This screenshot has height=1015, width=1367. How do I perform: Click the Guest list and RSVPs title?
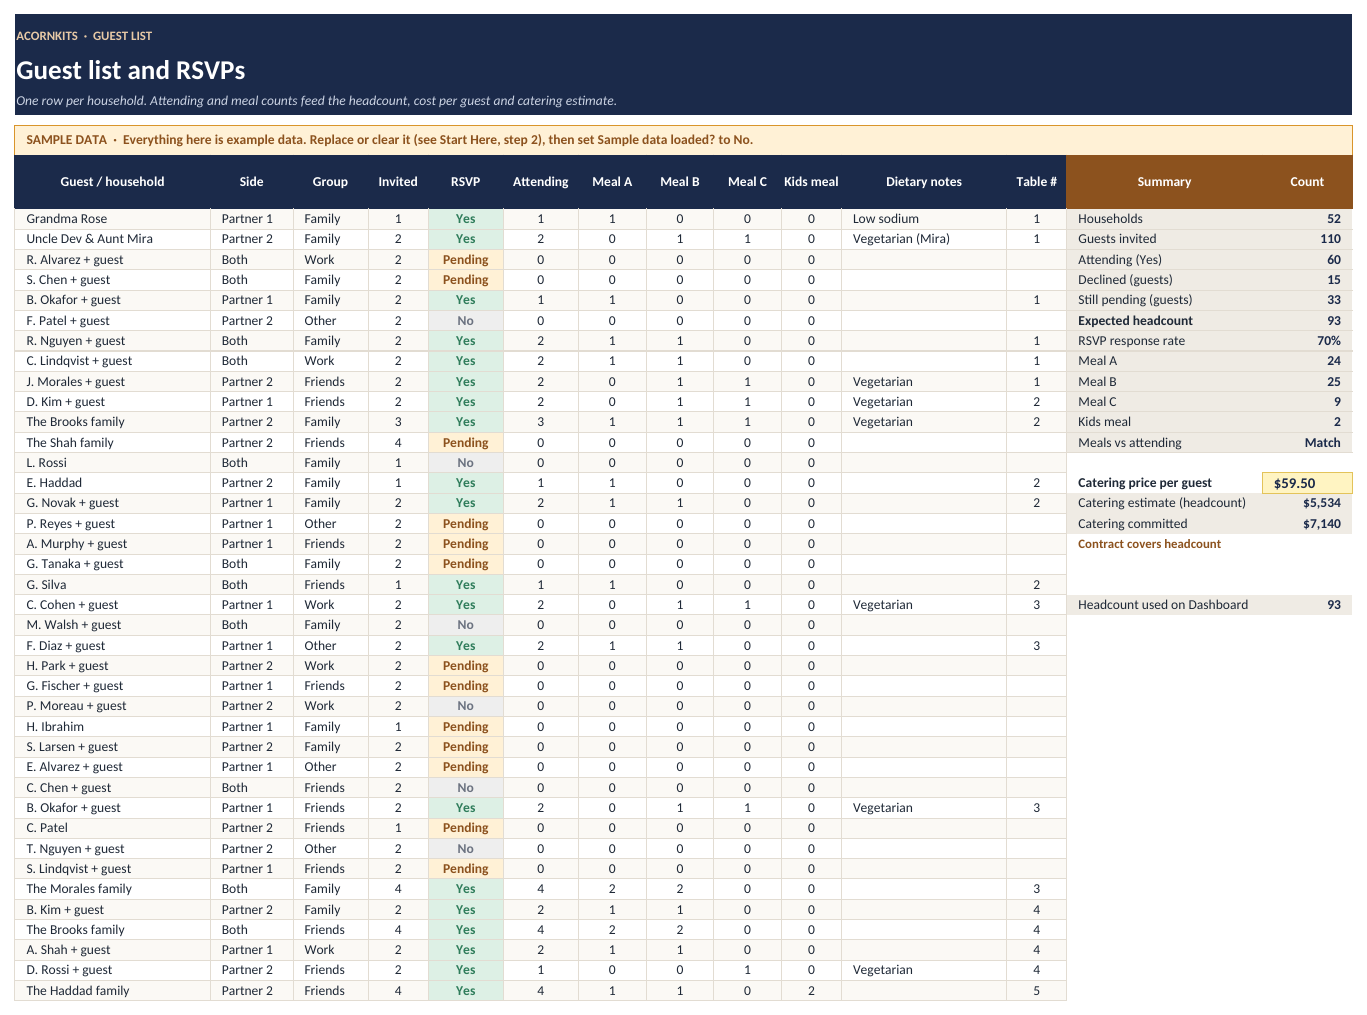[131, 70]
